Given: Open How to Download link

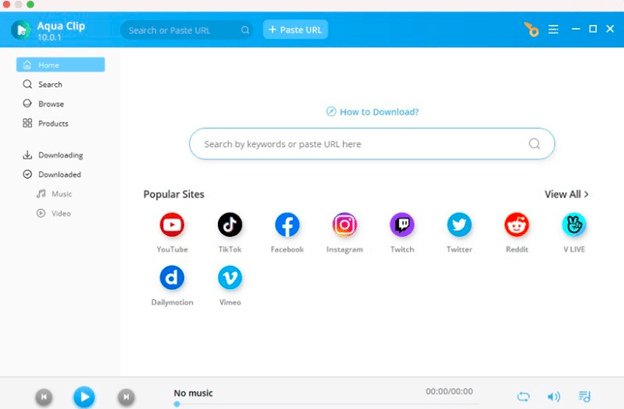Looking at the screenshot, I should coord(372,112).
